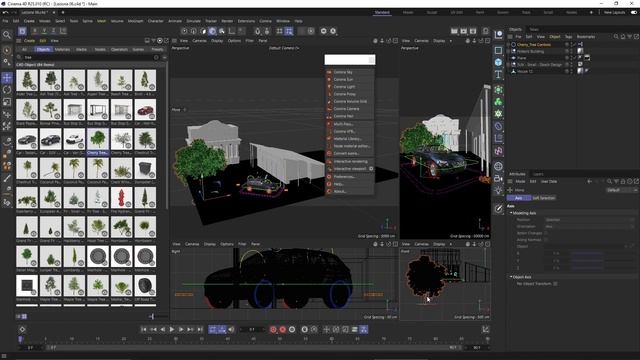The height and width of the screenshot is (360, 640).
Task: Toggle the Z axis lock icon
Action: click(x=53, y=31)
